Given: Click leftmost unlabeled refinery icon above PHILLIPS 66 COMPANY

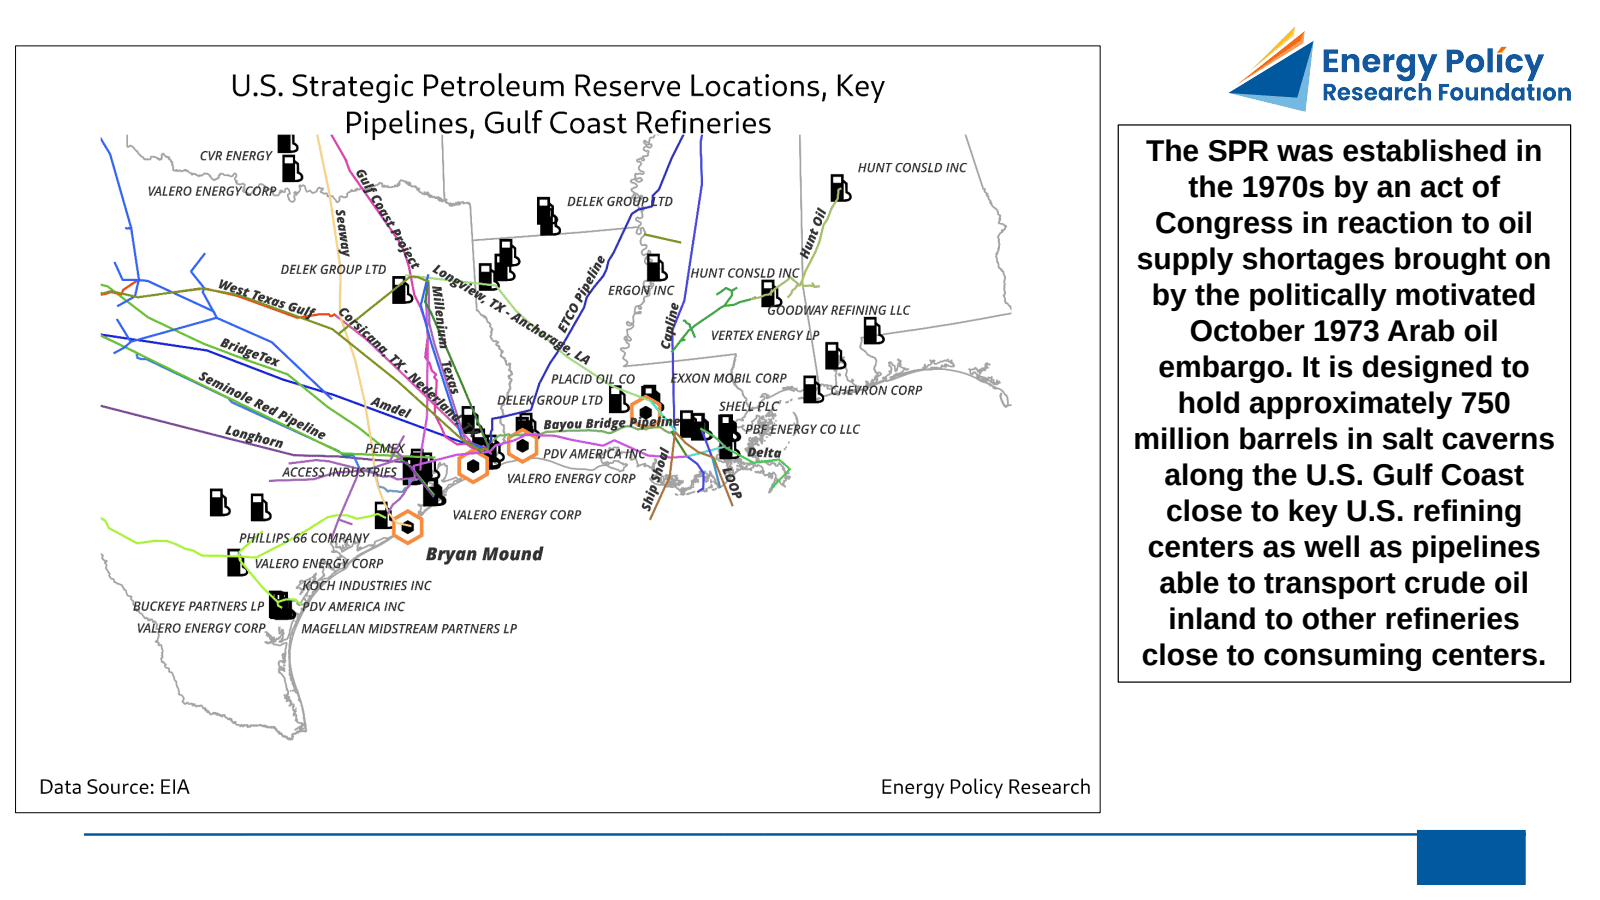Looking at the screenshot, I should [219, 502].
